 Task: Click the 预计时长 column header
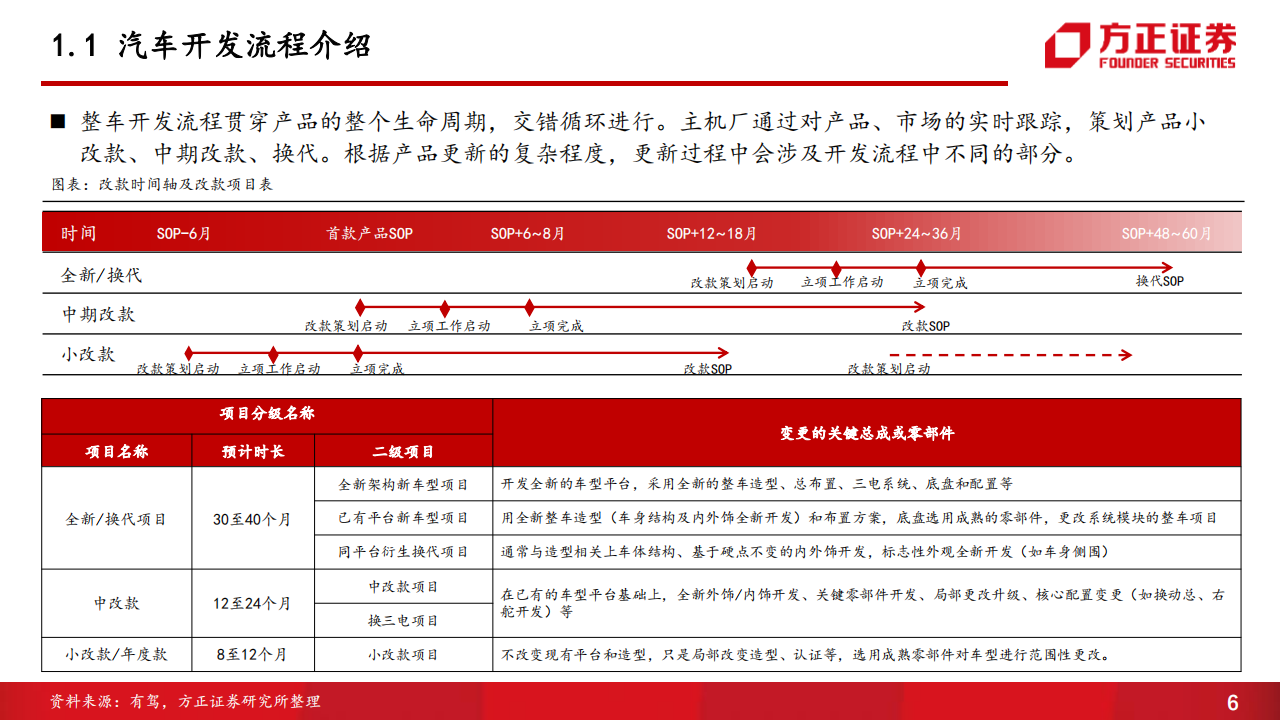[252, 451]
